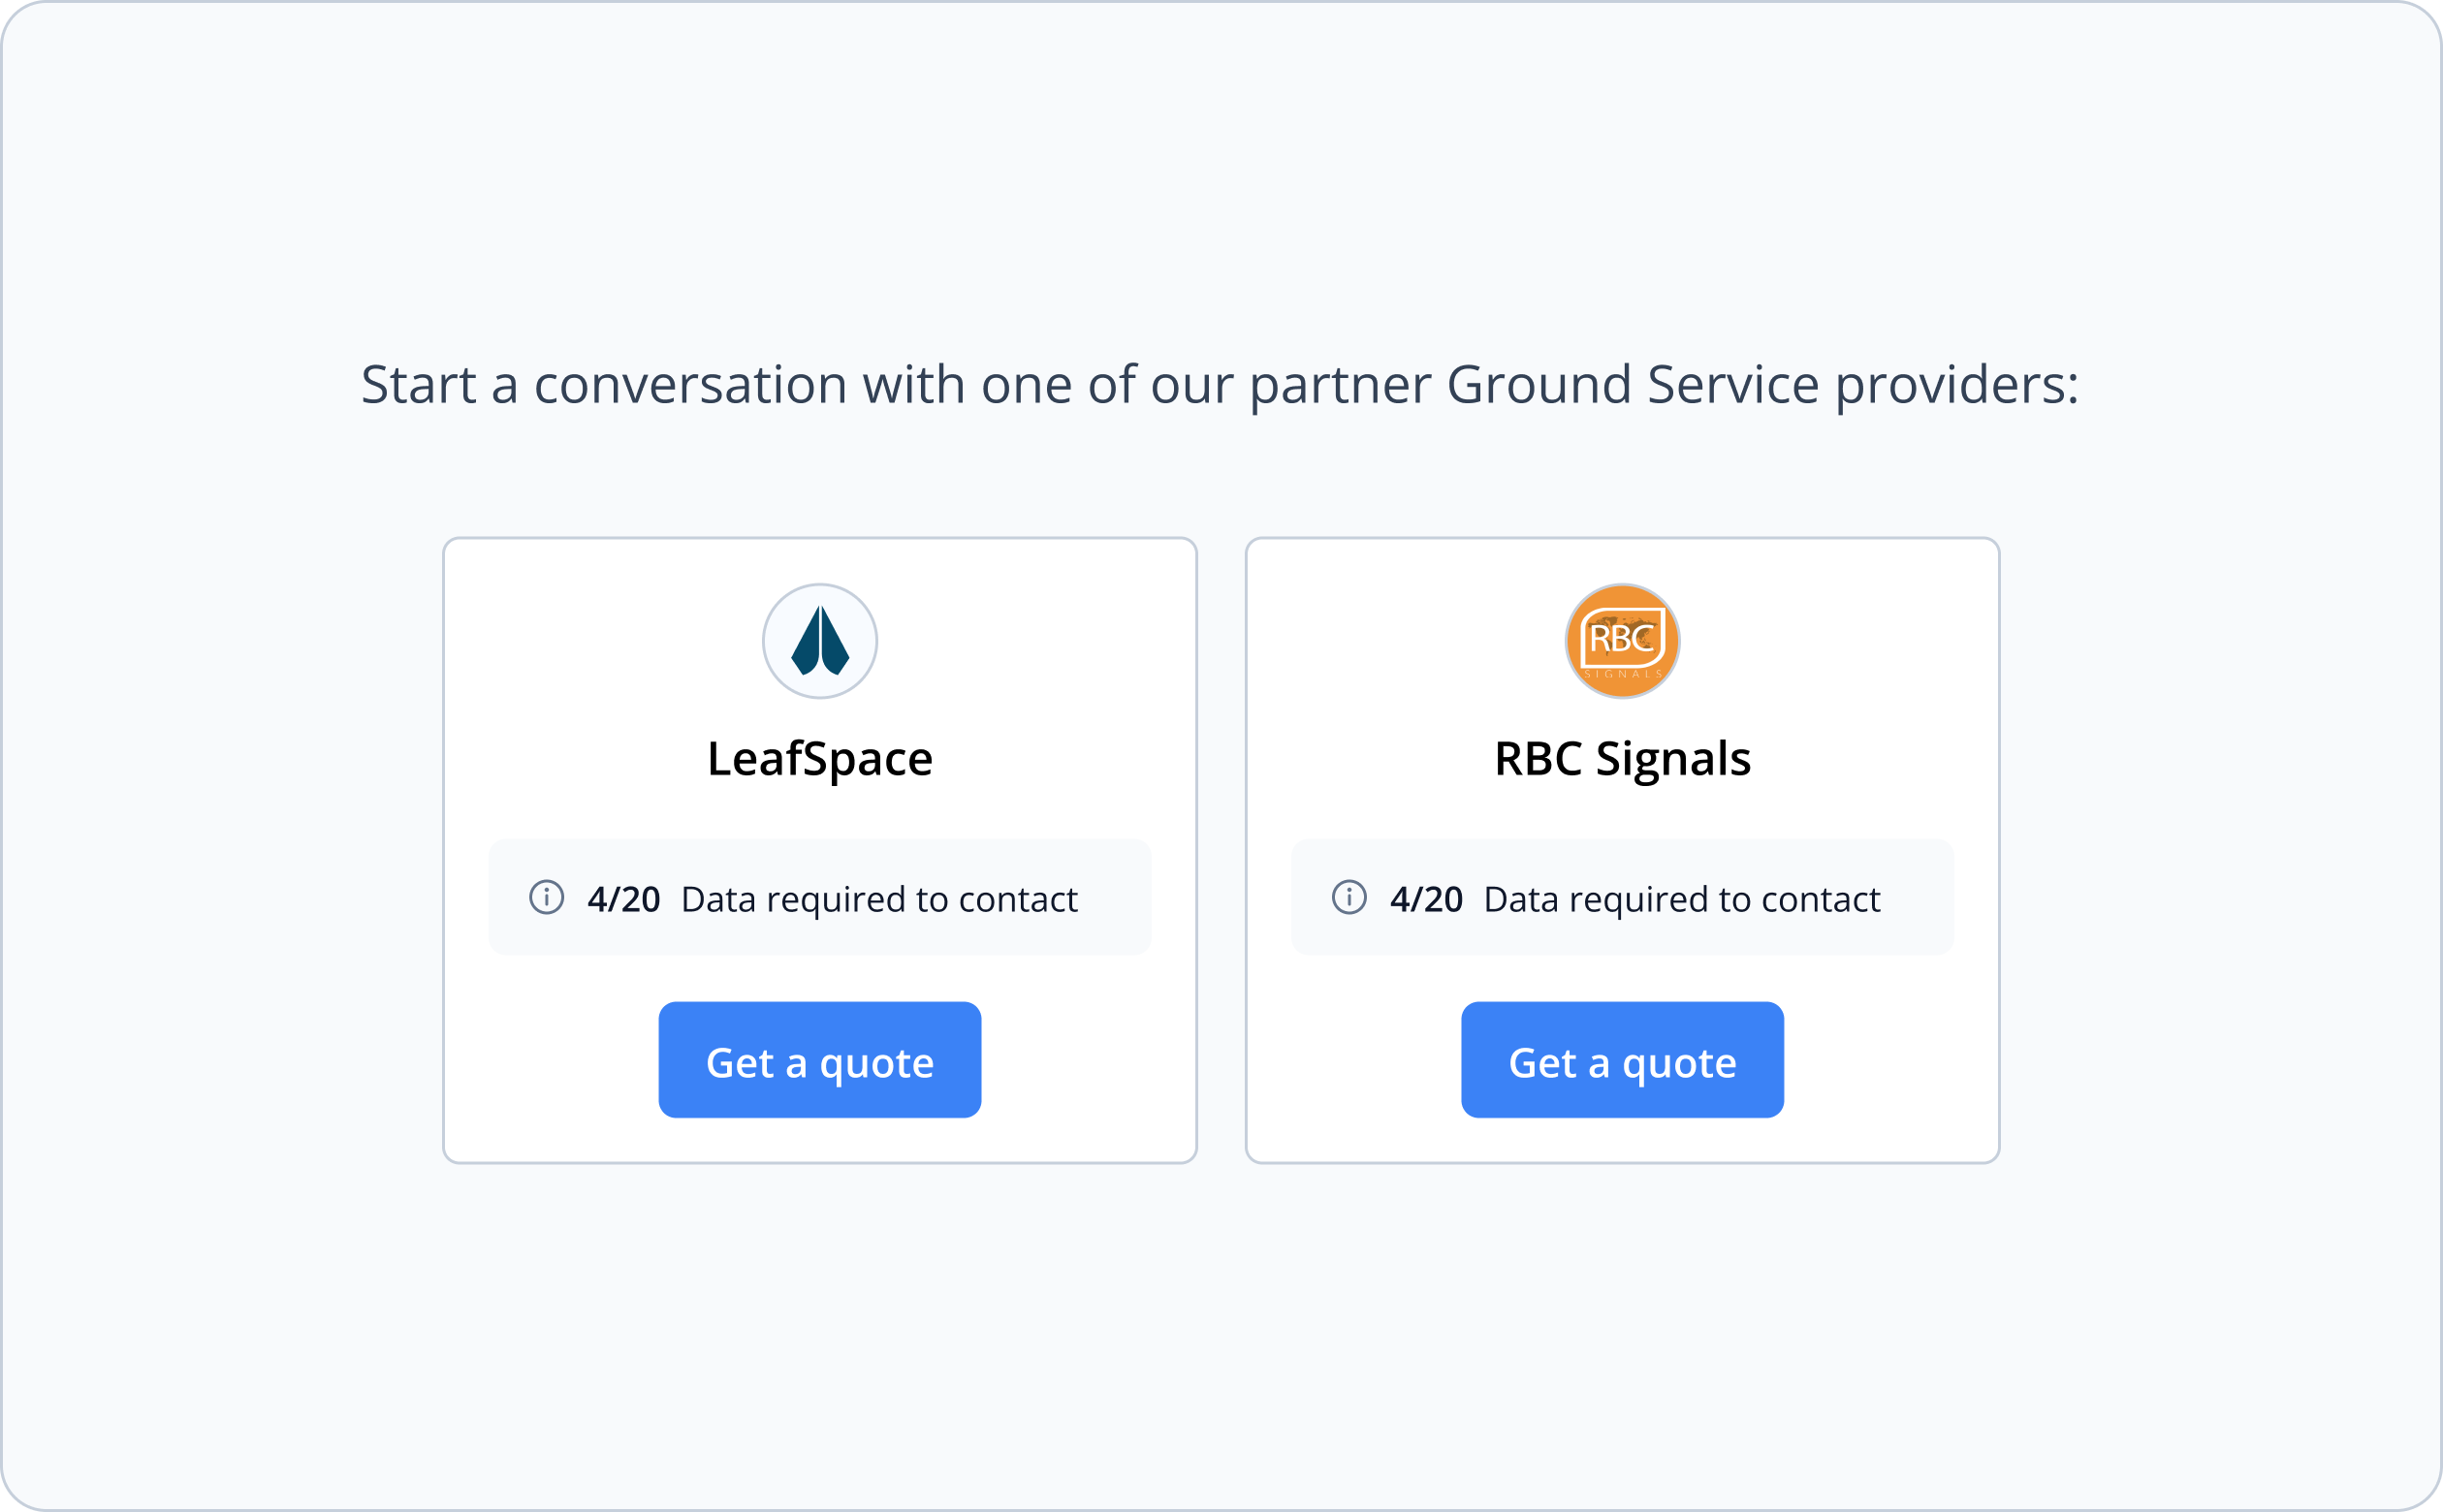The image size is (2443, 1512).
Task: Open the info icon on LeafSpace card
Action: coord(546,897)
